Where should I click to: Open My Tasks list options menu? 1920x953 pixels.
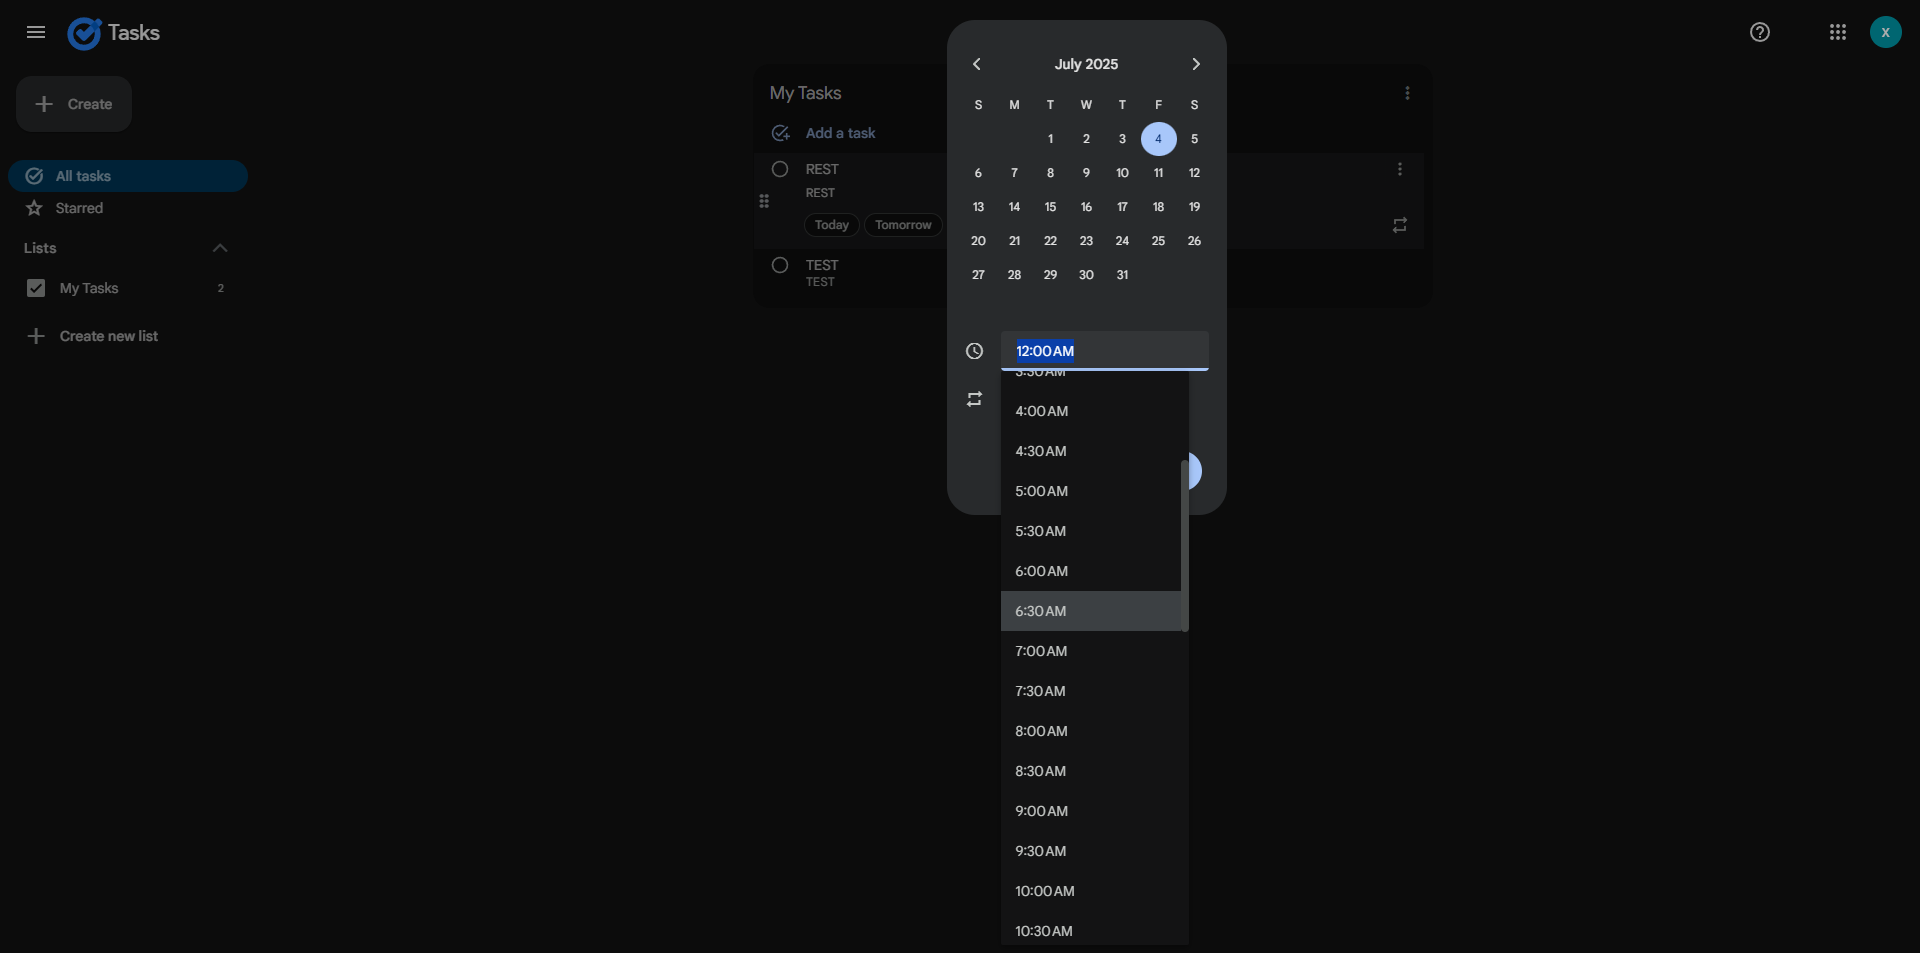(x=1407, y=93)
